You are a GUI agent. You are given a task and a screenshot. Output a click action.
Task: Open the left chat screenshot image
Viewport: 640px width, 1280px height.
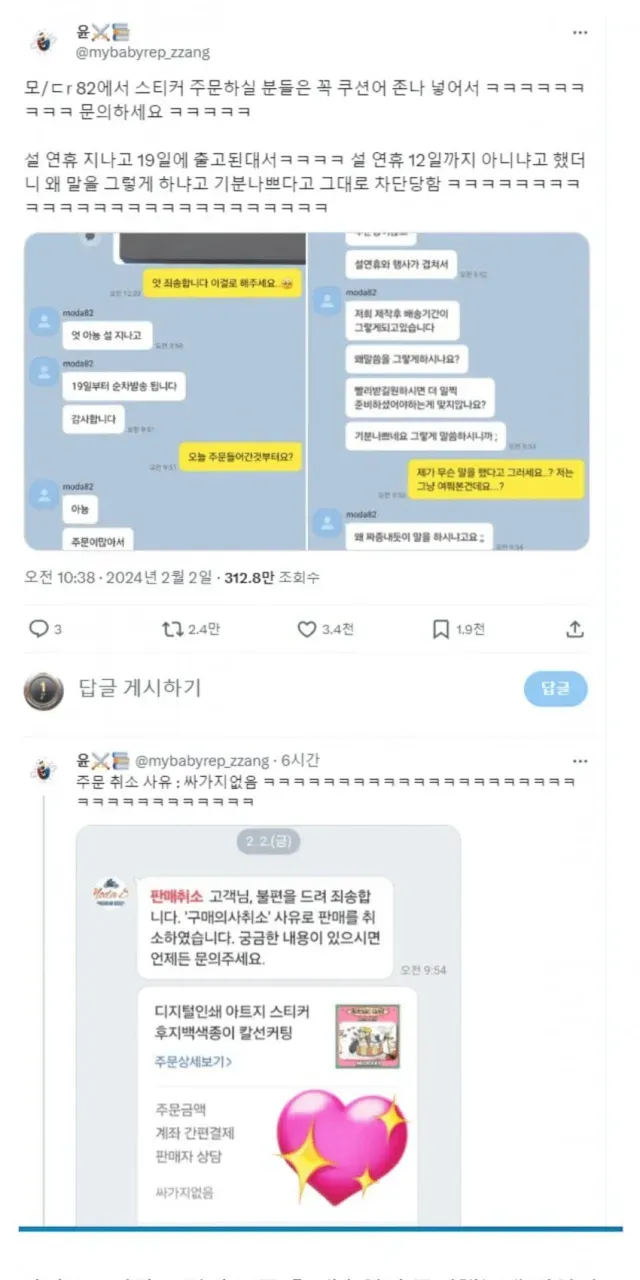(165, 392)
